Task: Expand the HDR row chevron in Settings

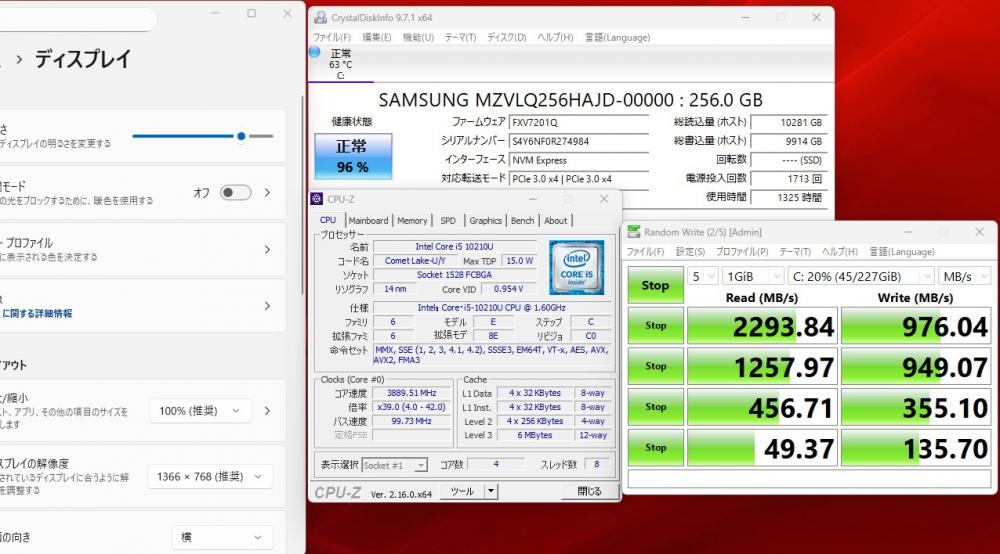Action: pyautogui.click(x=267, y=306)
